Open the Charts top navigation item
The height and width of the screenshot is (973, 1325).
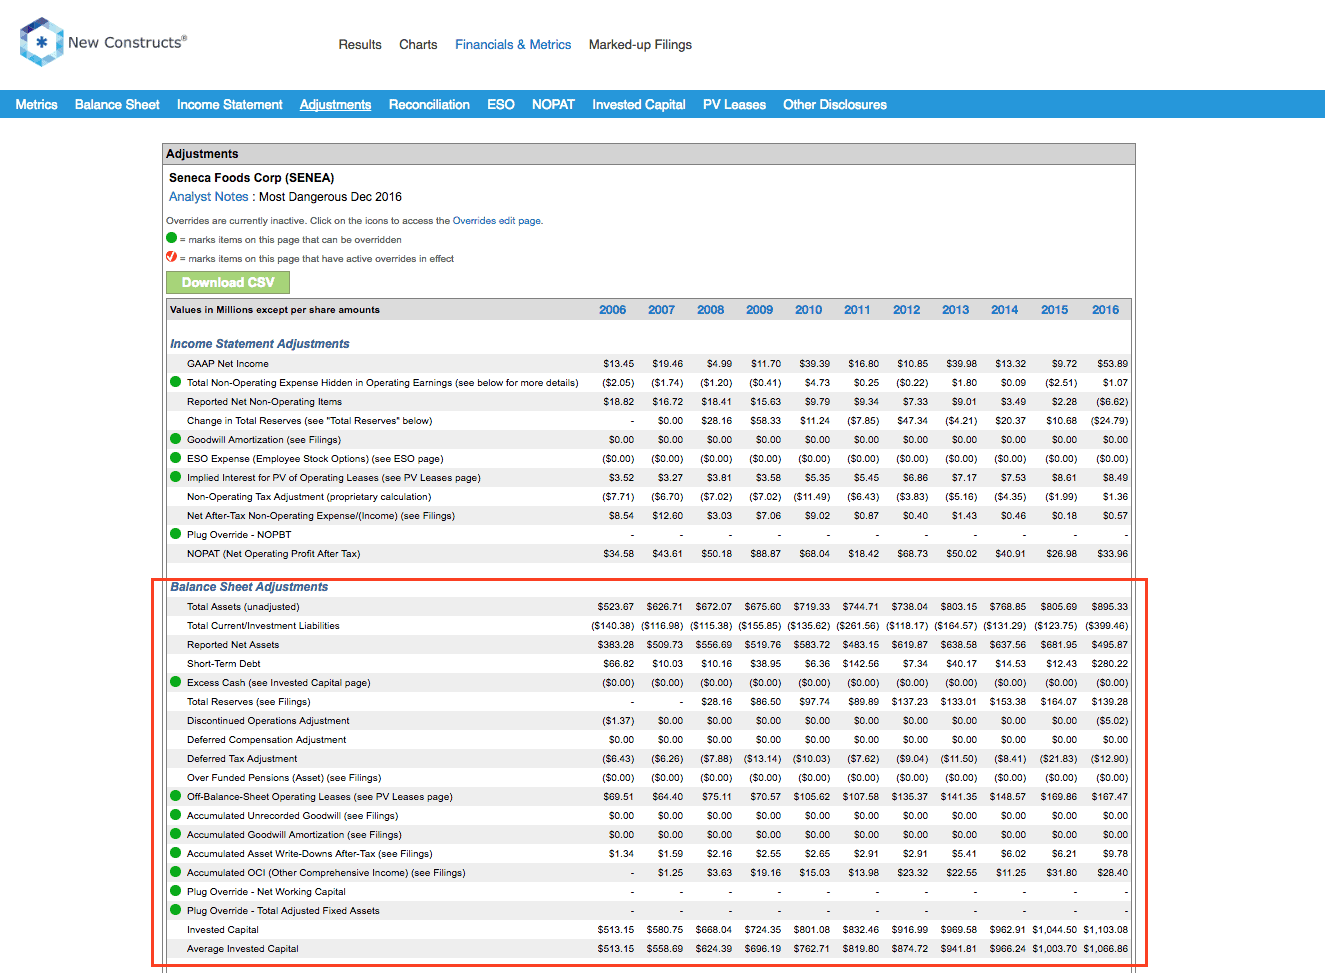point(418,45)
